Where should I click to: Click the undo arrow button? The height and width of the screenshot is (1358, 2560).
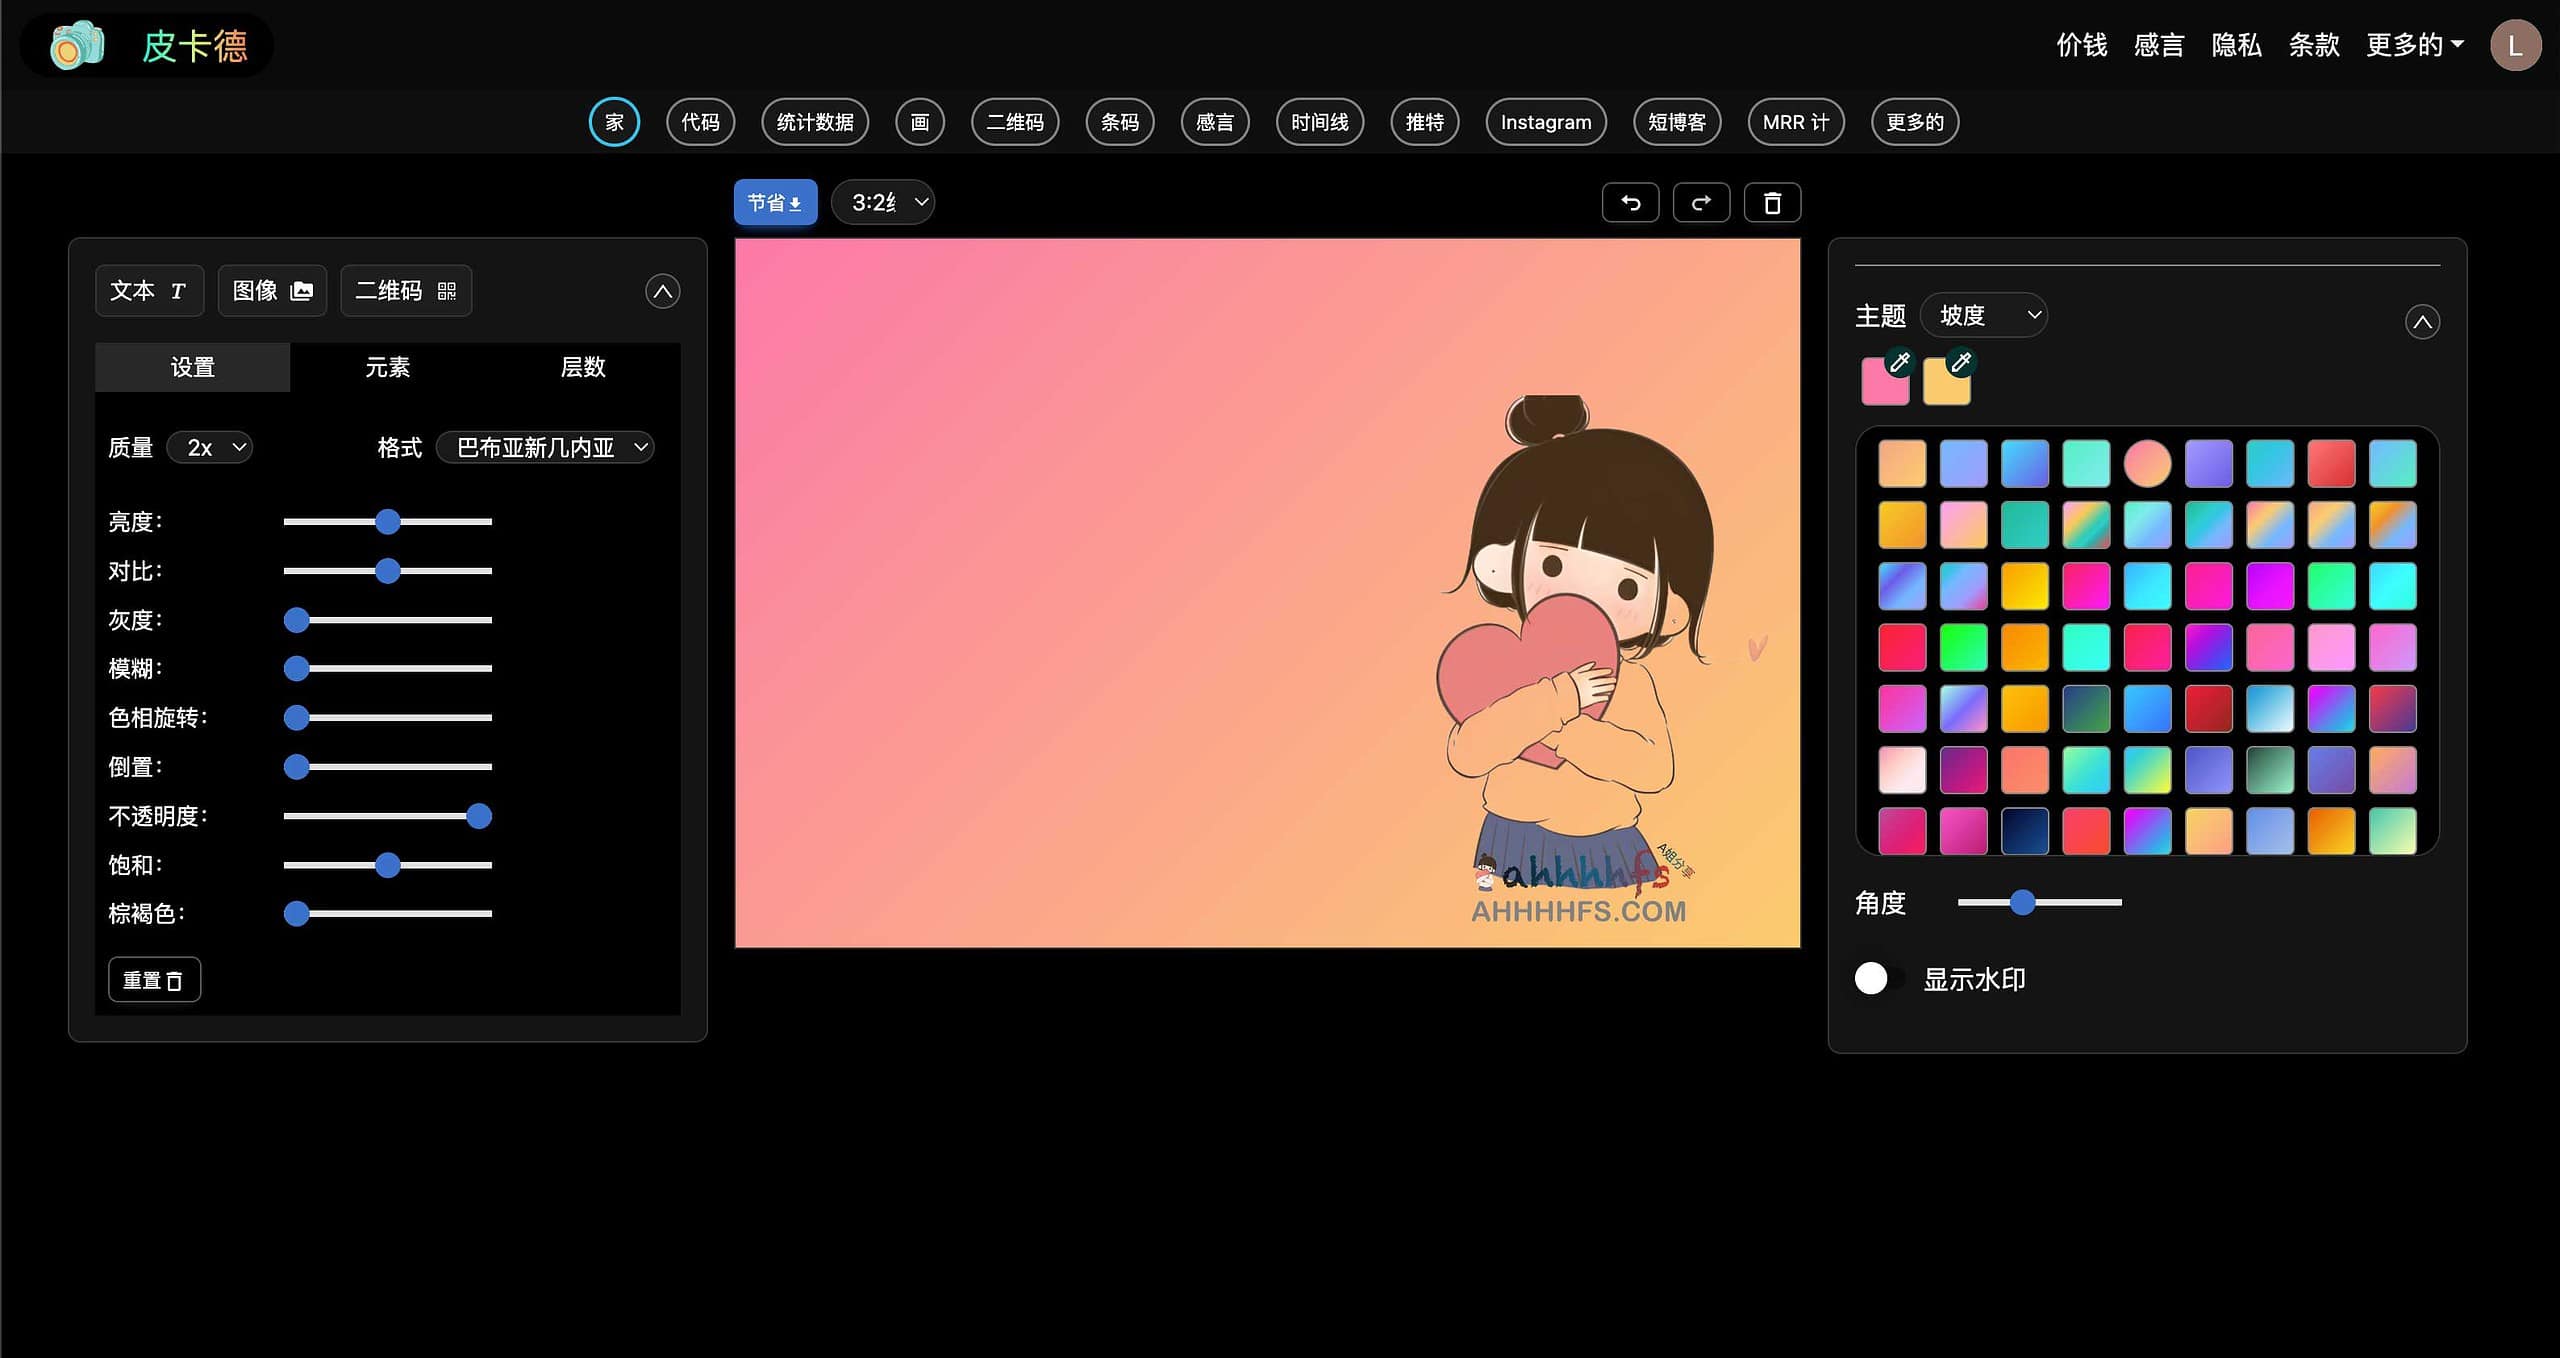click(x=1630, y=203)
